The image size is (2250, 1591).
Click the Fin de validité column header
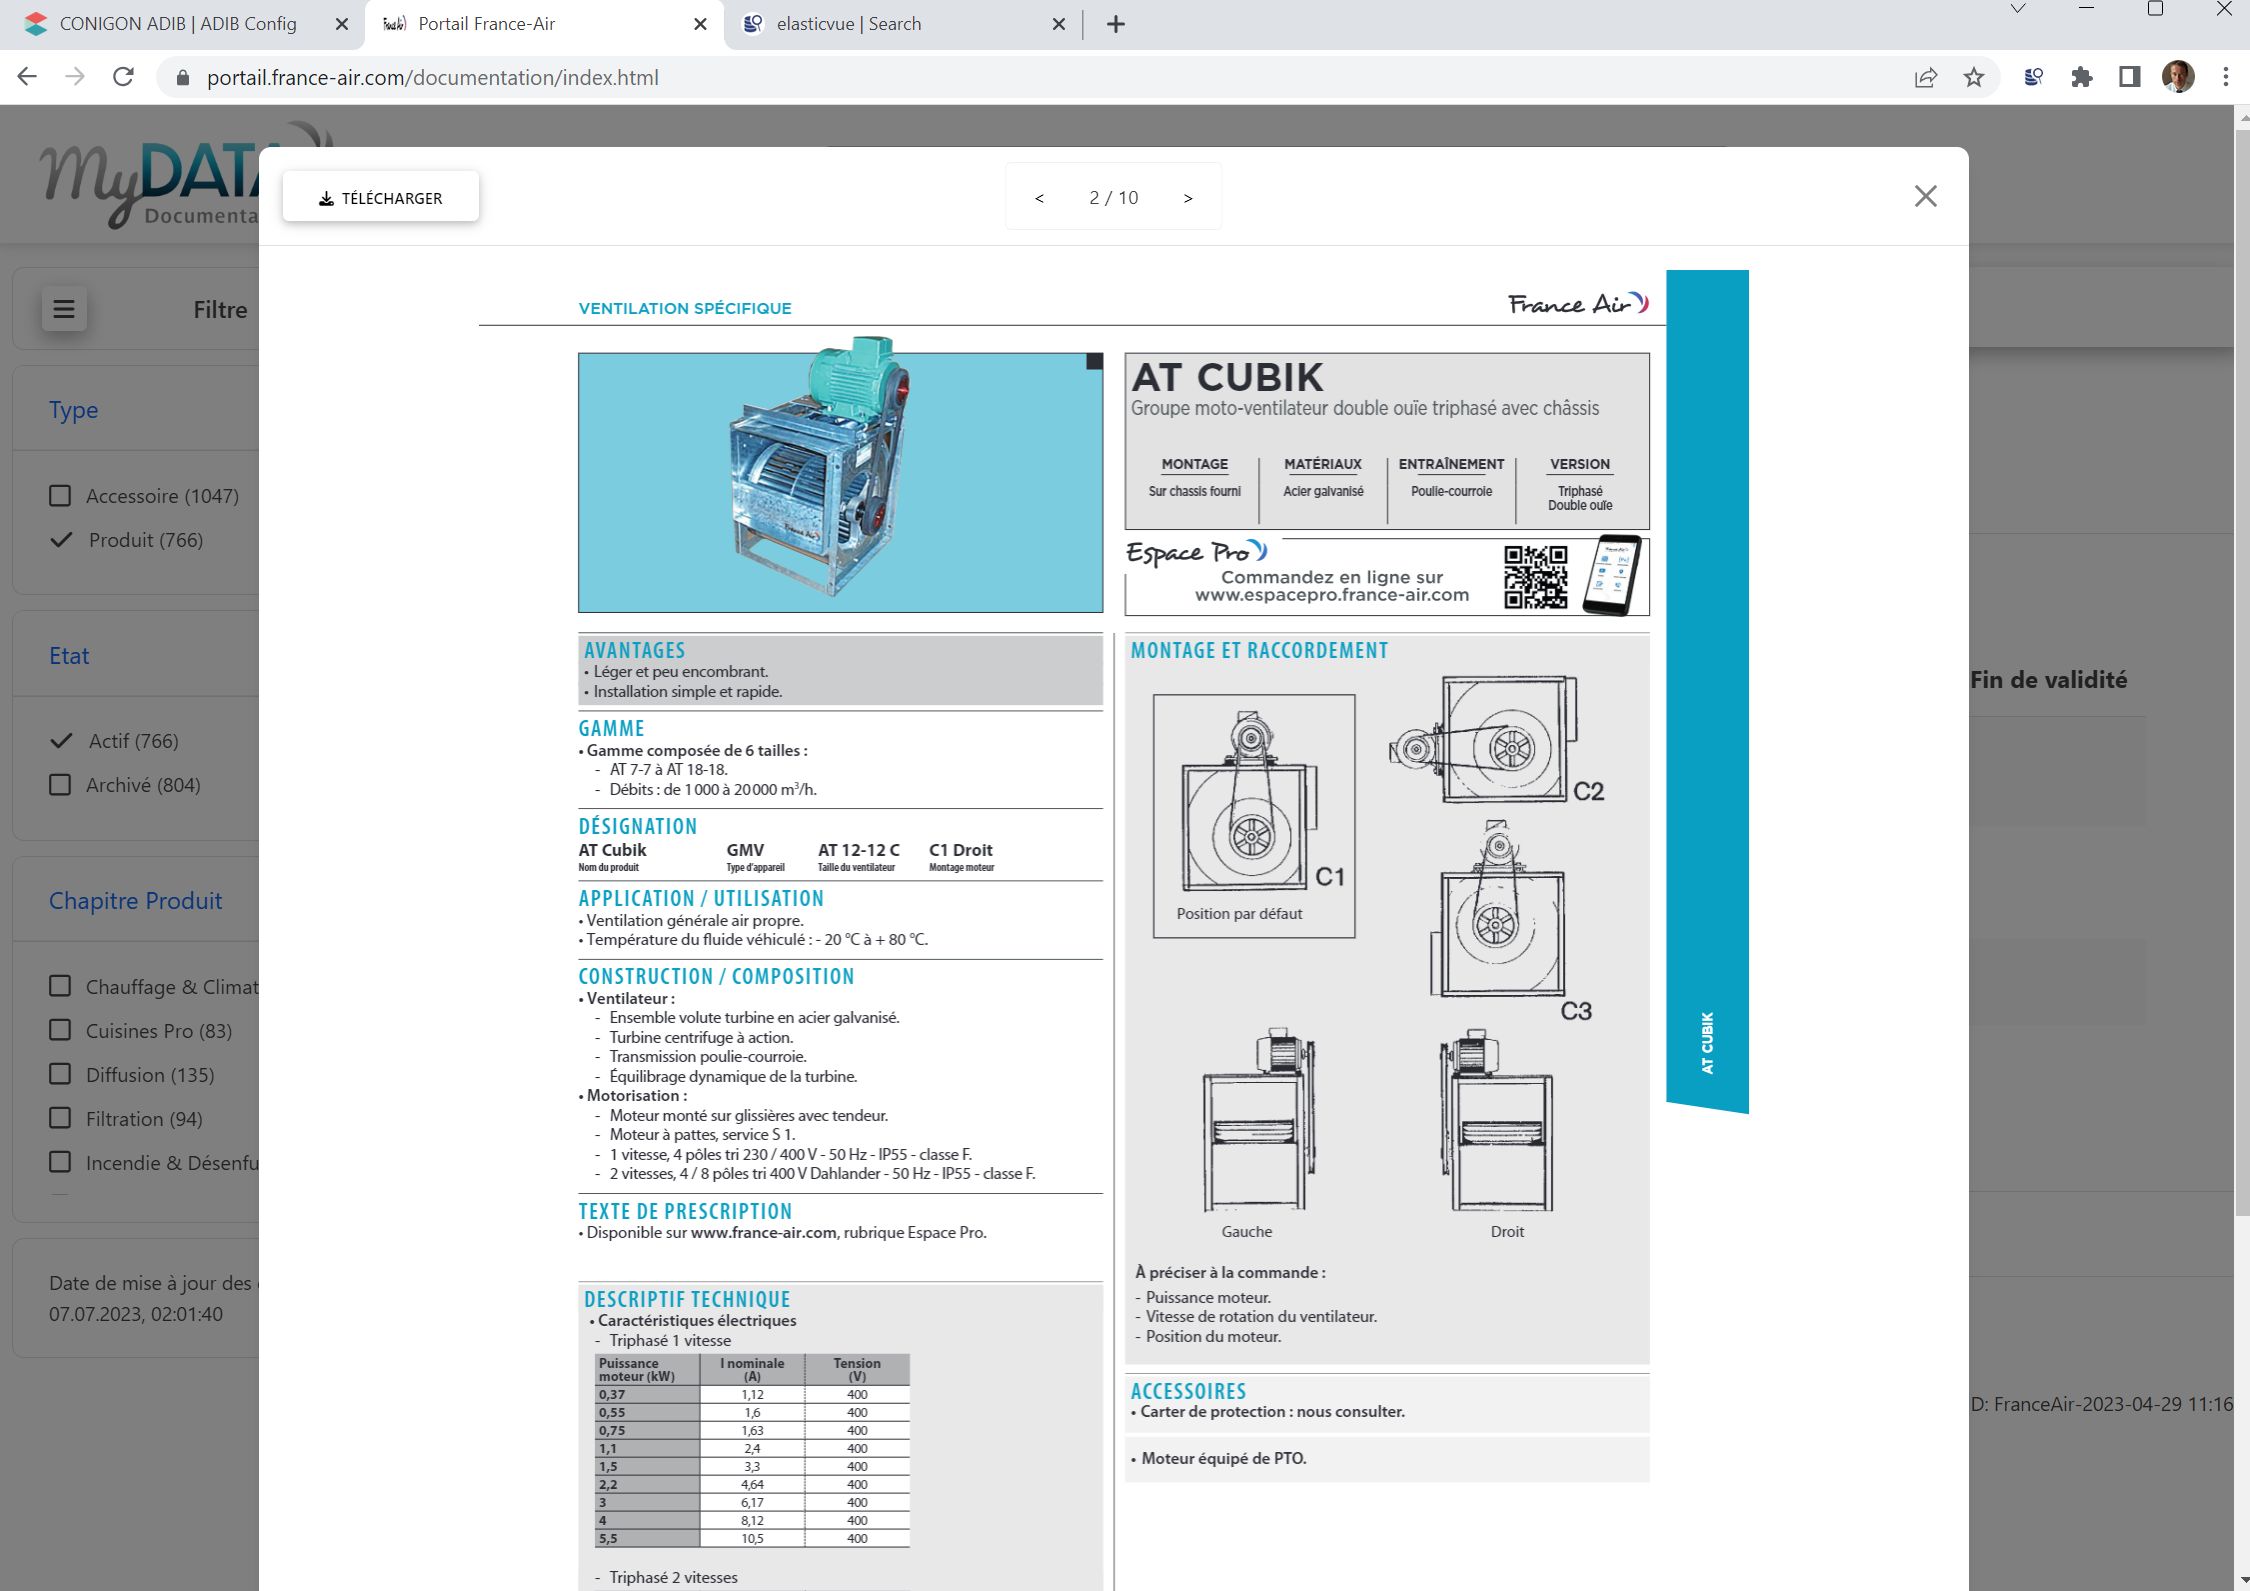[x=2049, y=680]
